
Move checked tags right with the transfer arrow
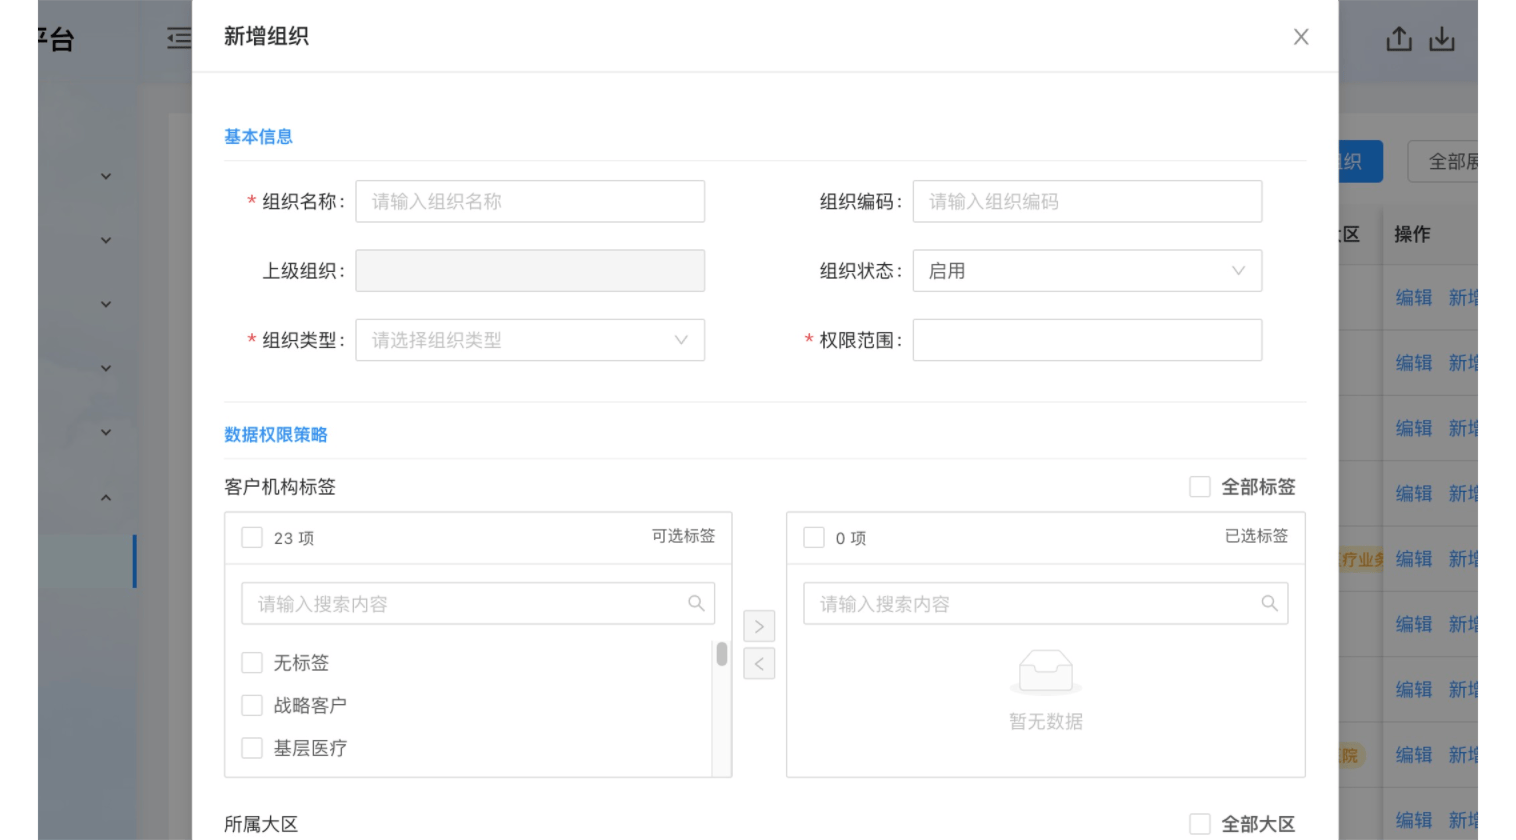coord(759,626)
